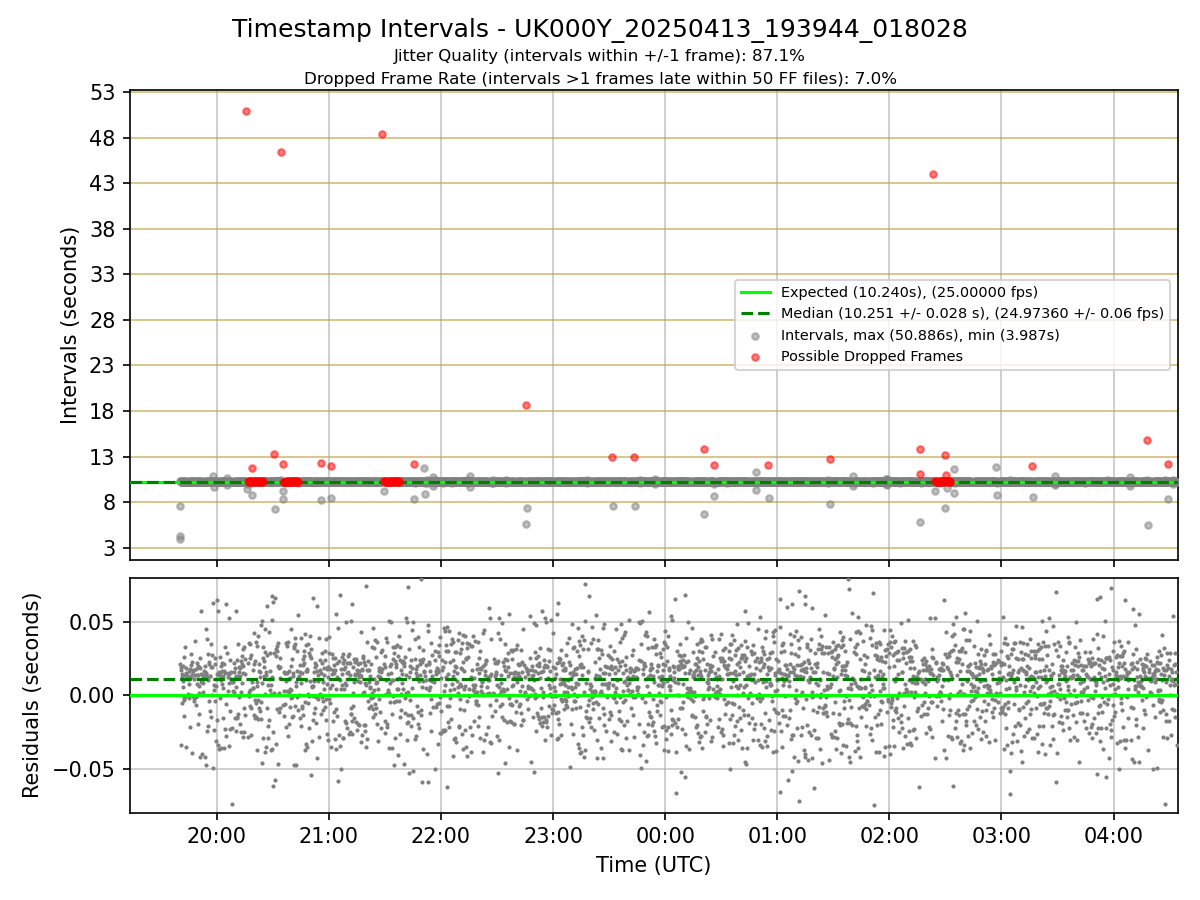Click the highest red point near 51 seconds
The width and height of the screenshot is (1200, 900).
(x=246, y=111)
